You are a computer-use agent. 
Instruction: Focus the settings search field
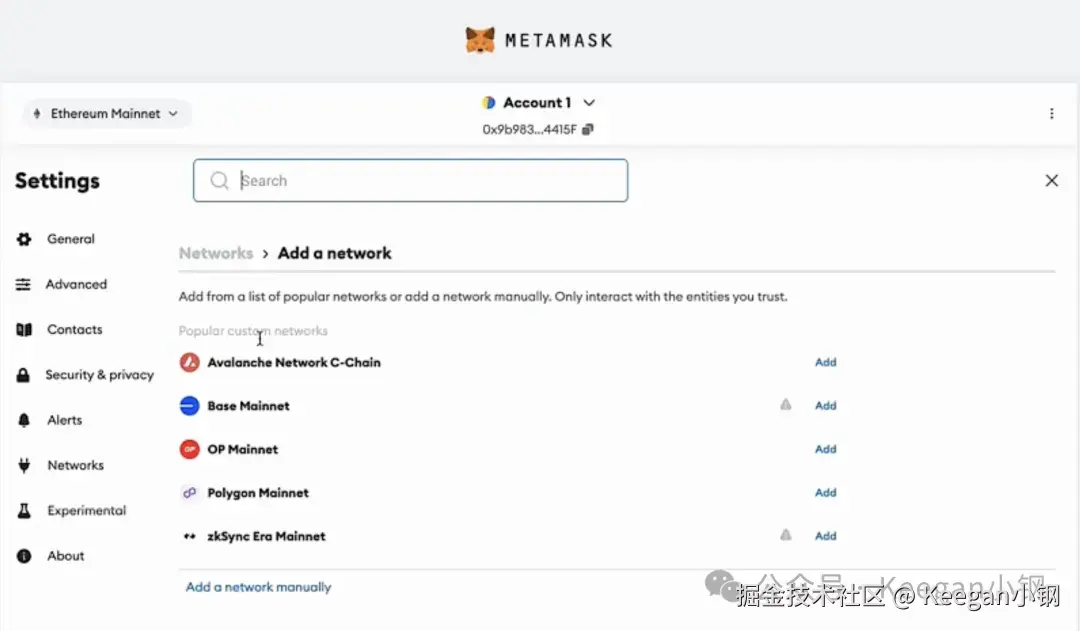tap(420, 181)
